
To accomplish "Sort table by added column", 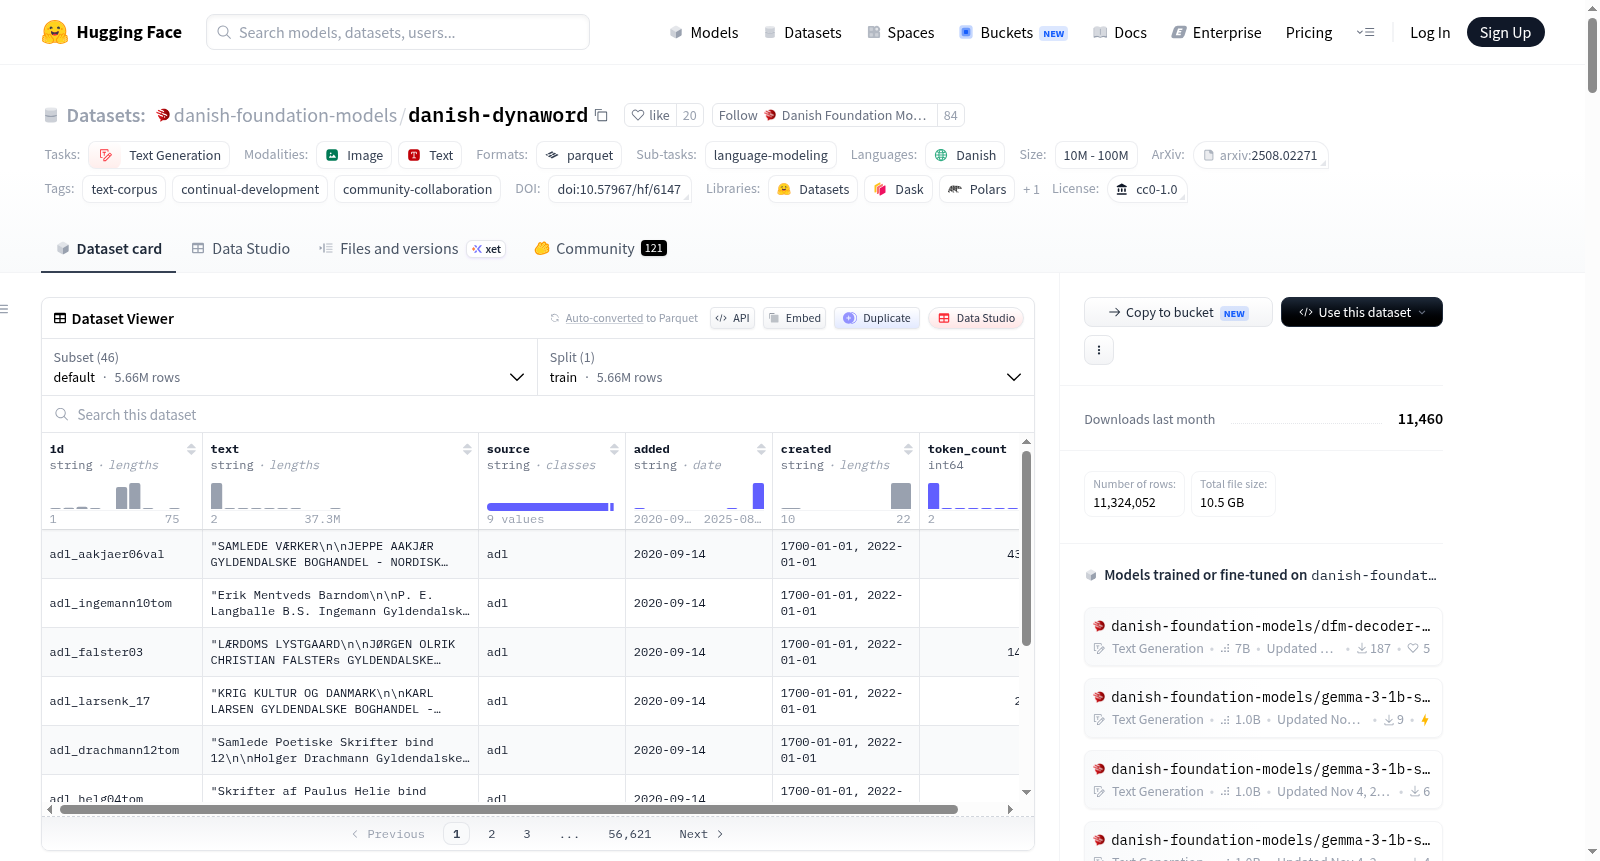I will click(x=761, y=449).
